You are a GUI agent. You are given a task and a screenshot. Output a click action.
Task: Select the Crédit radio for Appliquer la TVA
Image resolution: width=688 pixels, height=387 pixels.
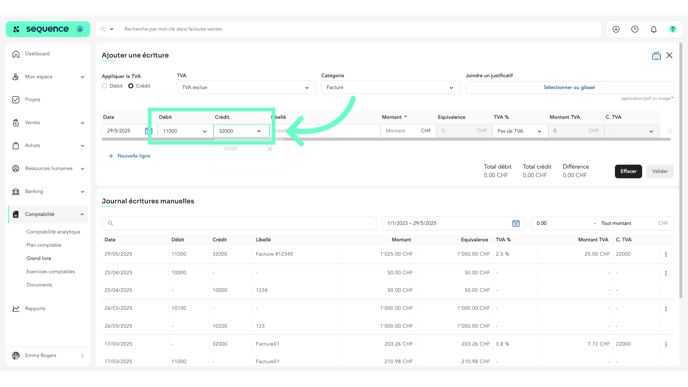[x=131, y=86]
